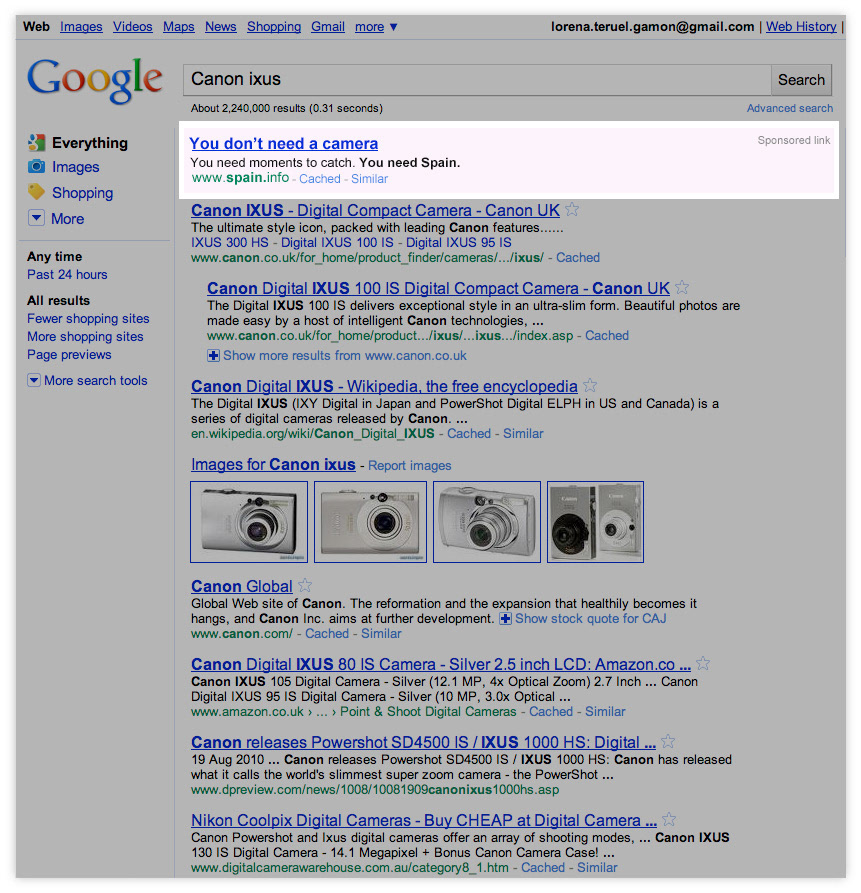
Task: Open Wikipedia Canon Digital IXUS result title
Action: (384, 386)
